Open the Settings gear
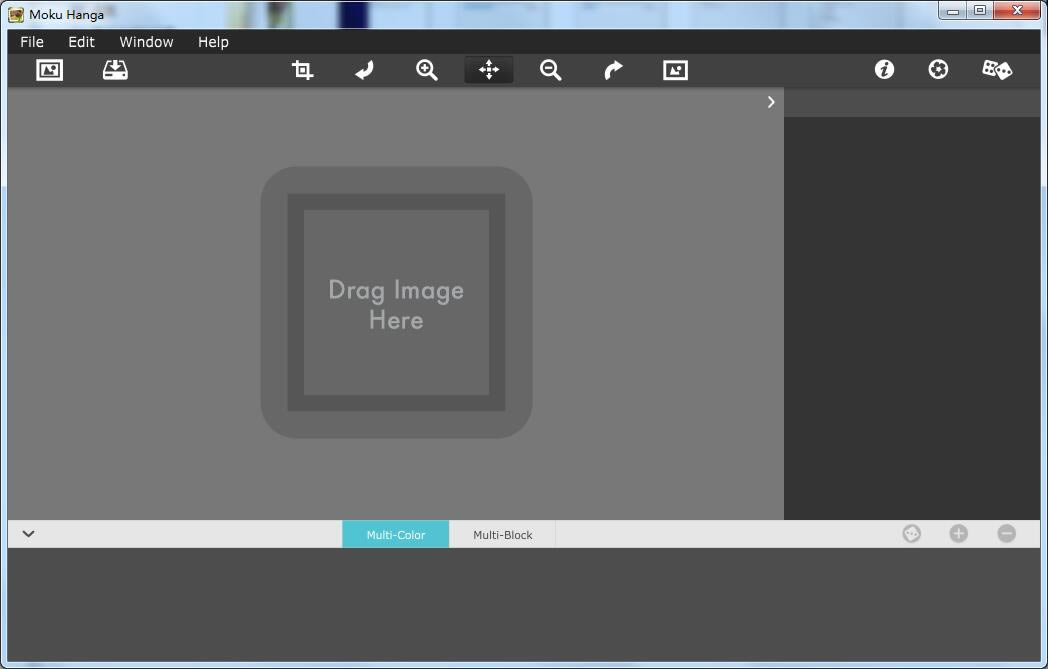 tap(937, 69)
